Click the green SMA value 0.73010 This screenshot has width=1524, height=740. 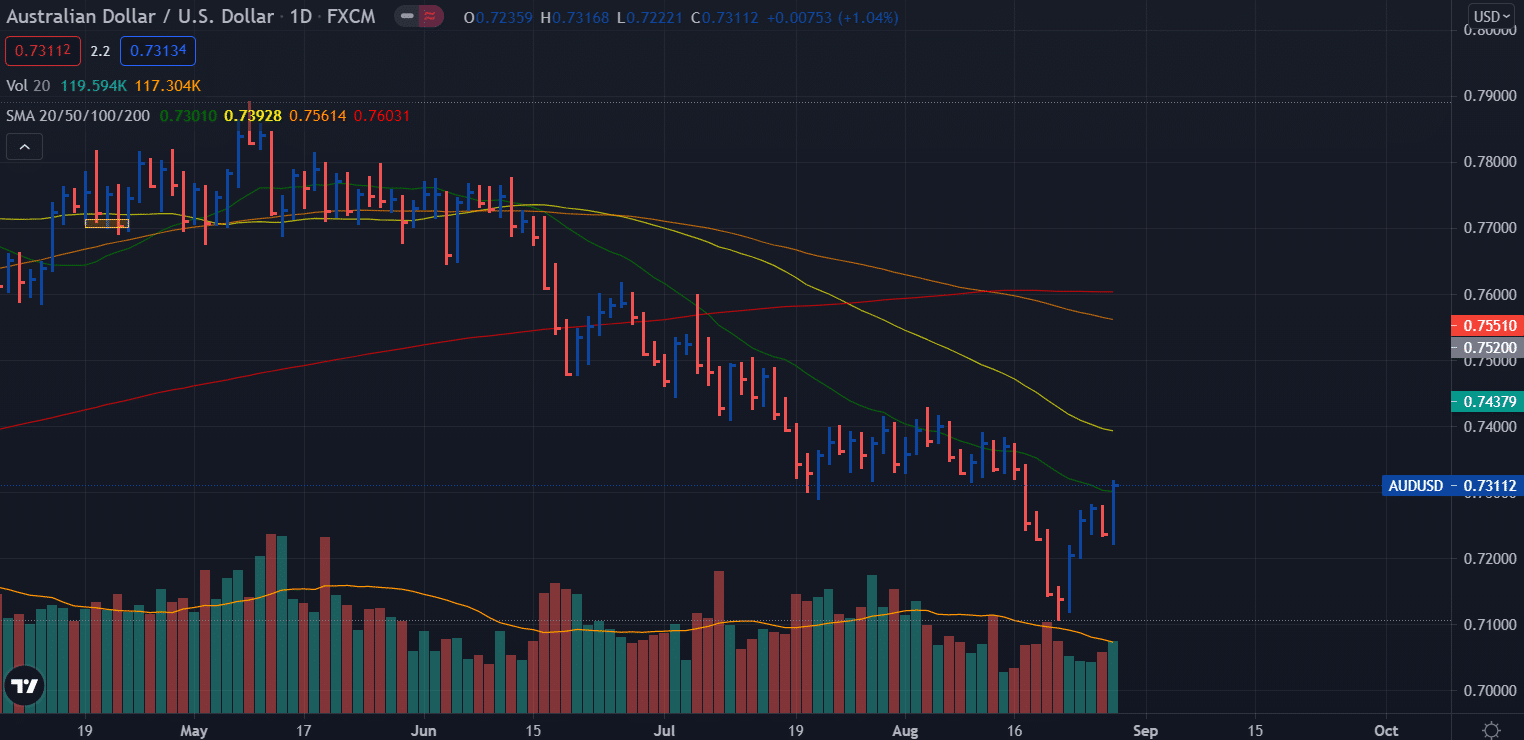tap(187, 115)
